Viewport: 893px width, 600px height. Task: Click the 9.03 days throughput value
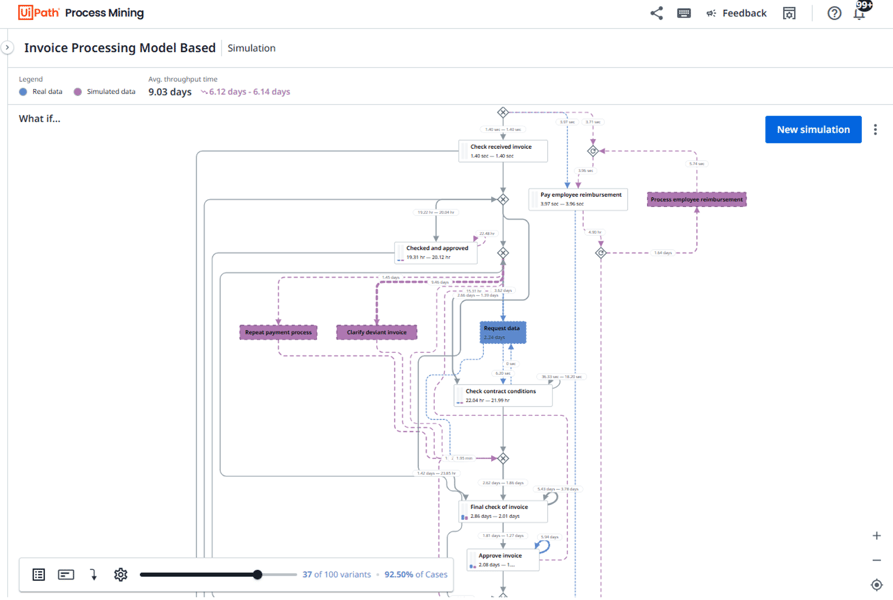click(x=170, y=92)
